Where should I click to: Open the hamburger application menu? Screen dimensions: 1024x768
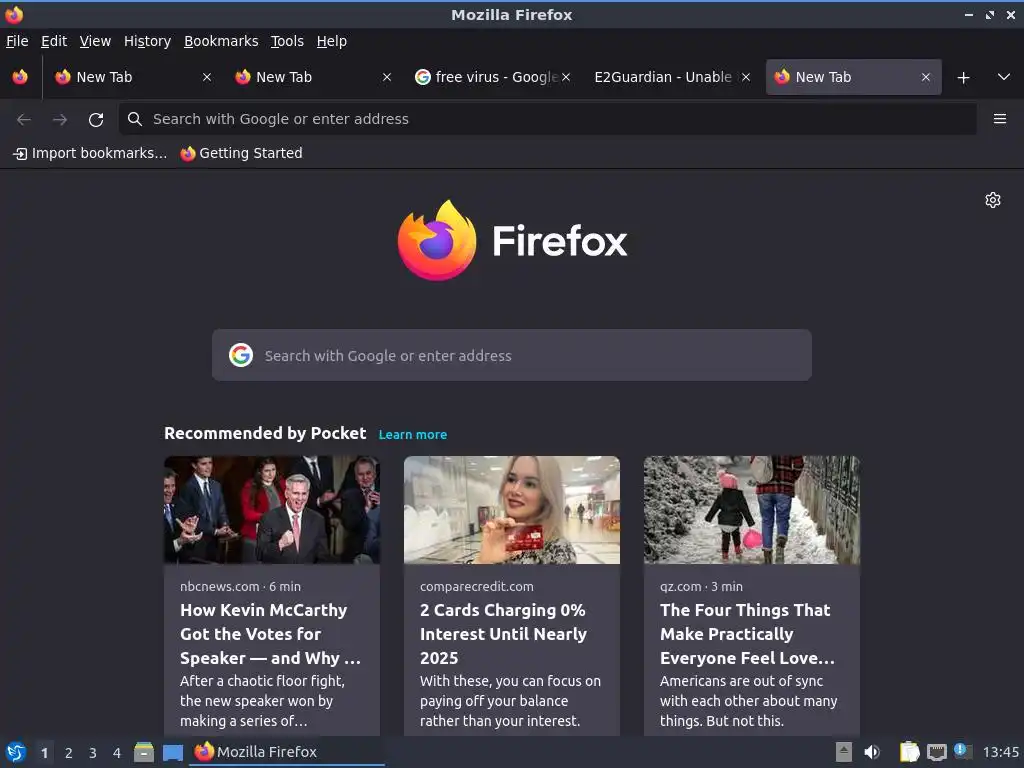[x=1000, y=119]
